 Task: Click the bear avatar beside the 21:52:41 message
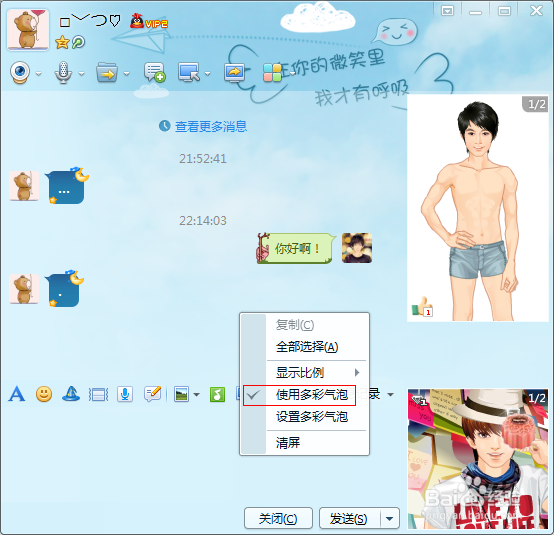pyautogui.click(x=24, y=186)
